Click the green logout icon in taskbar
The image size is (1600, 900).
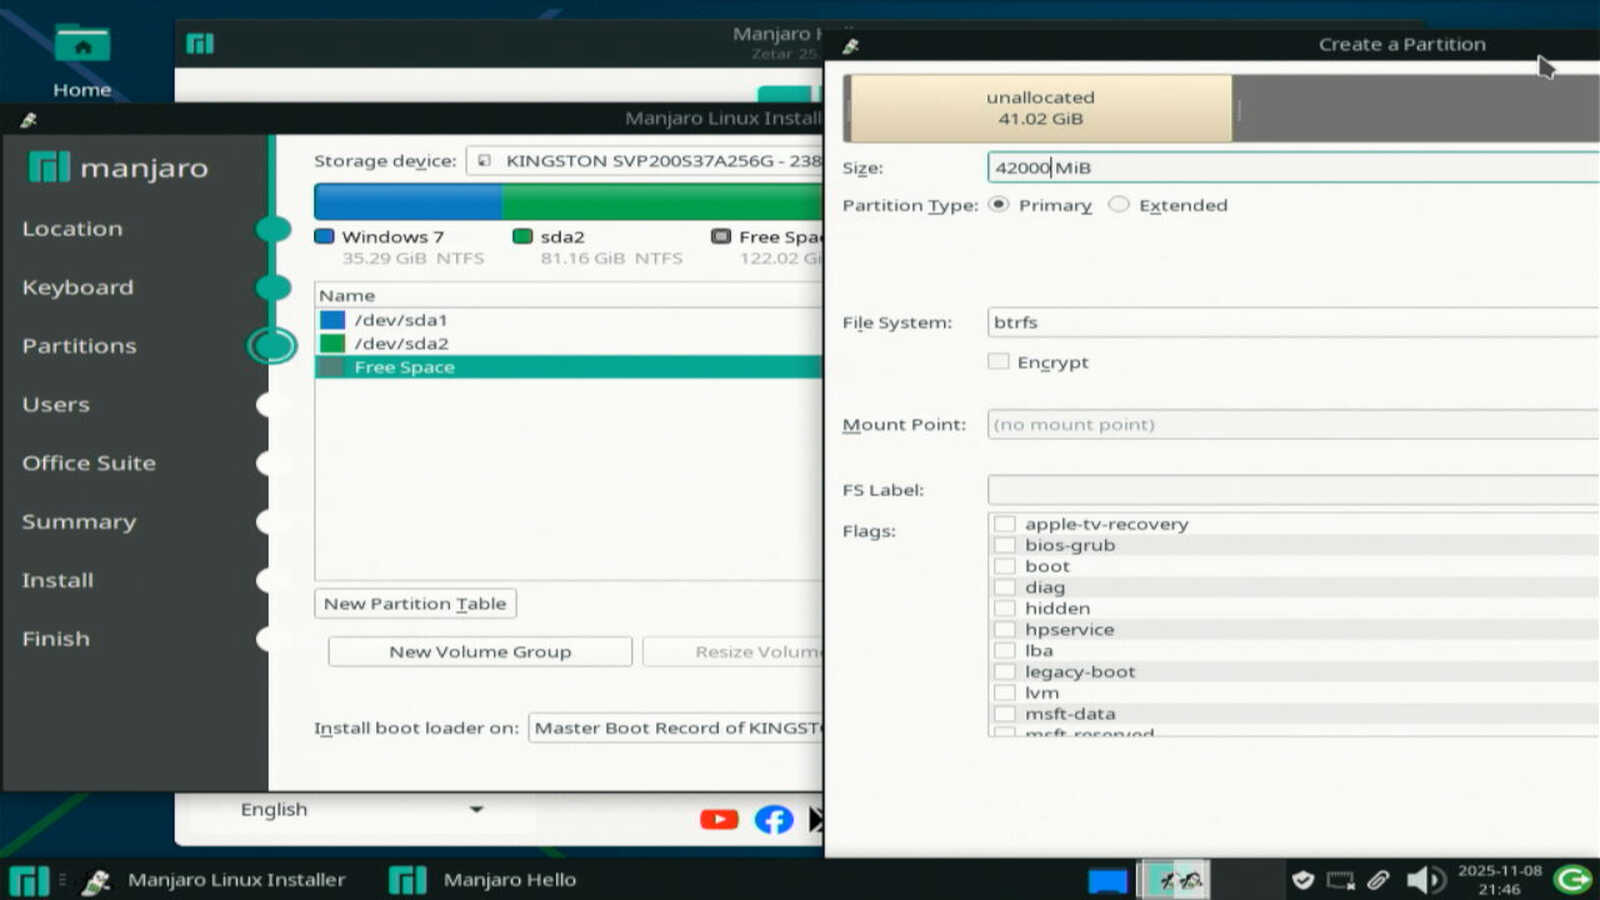(x=1572, y=880)
